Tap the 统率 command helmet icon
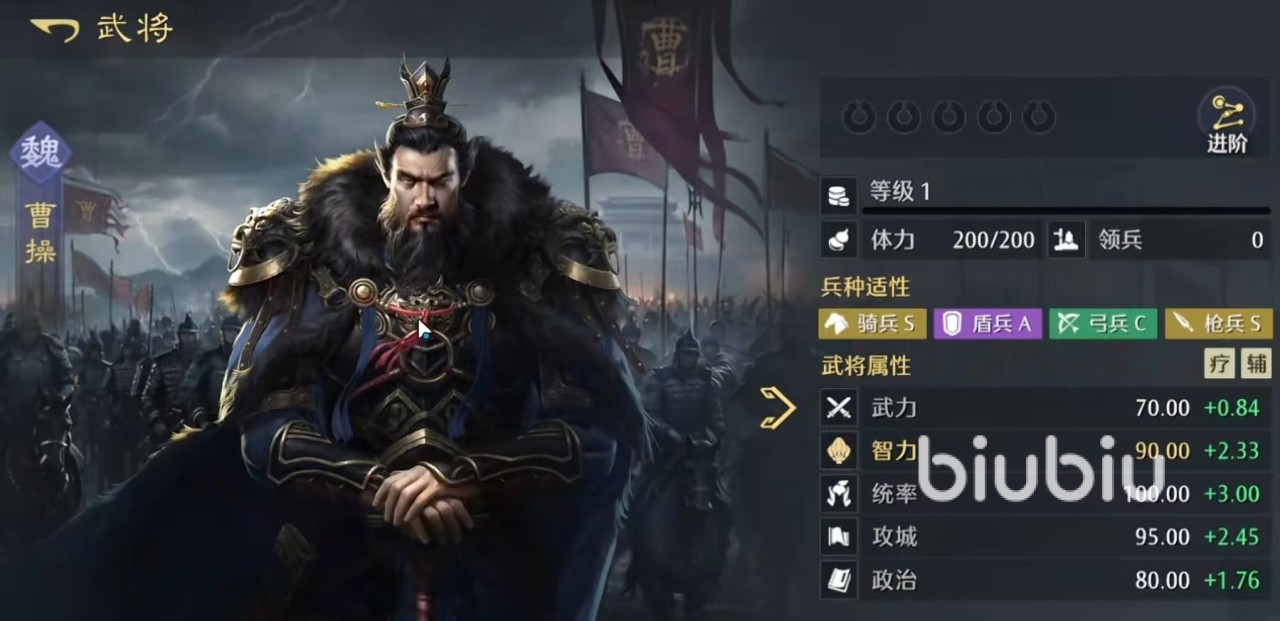Image resolution: width=1280 pixels, height=621 pixels. coord(839,494)
